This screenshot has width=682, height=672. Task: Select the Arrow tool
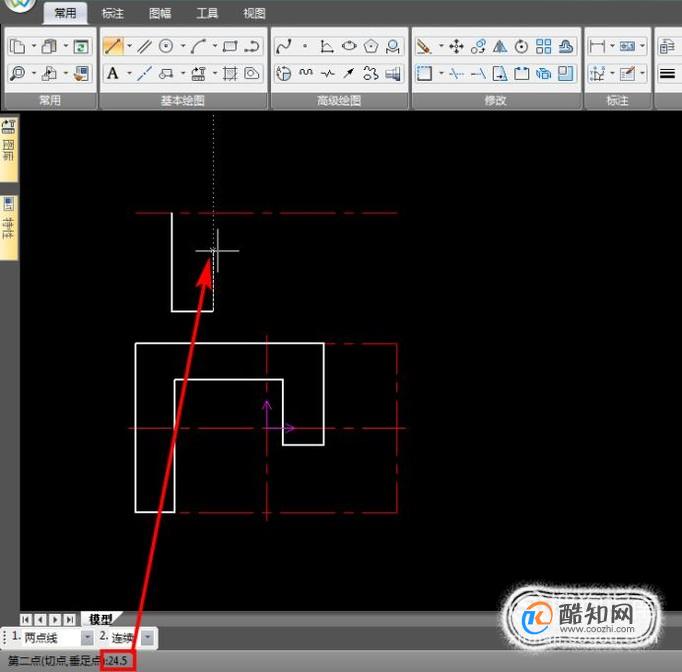click(x=348, y=73)
